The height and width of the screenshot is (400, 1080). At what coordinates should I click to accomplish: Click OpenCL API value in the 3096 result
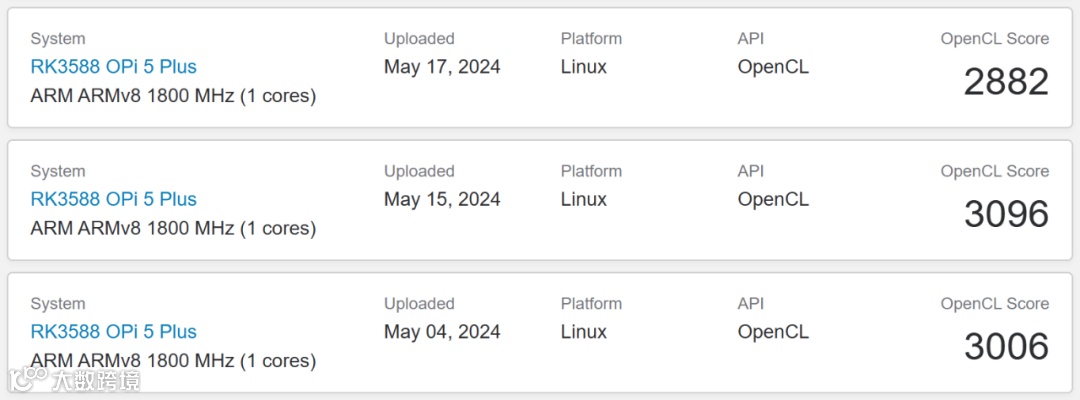(773, 199)
